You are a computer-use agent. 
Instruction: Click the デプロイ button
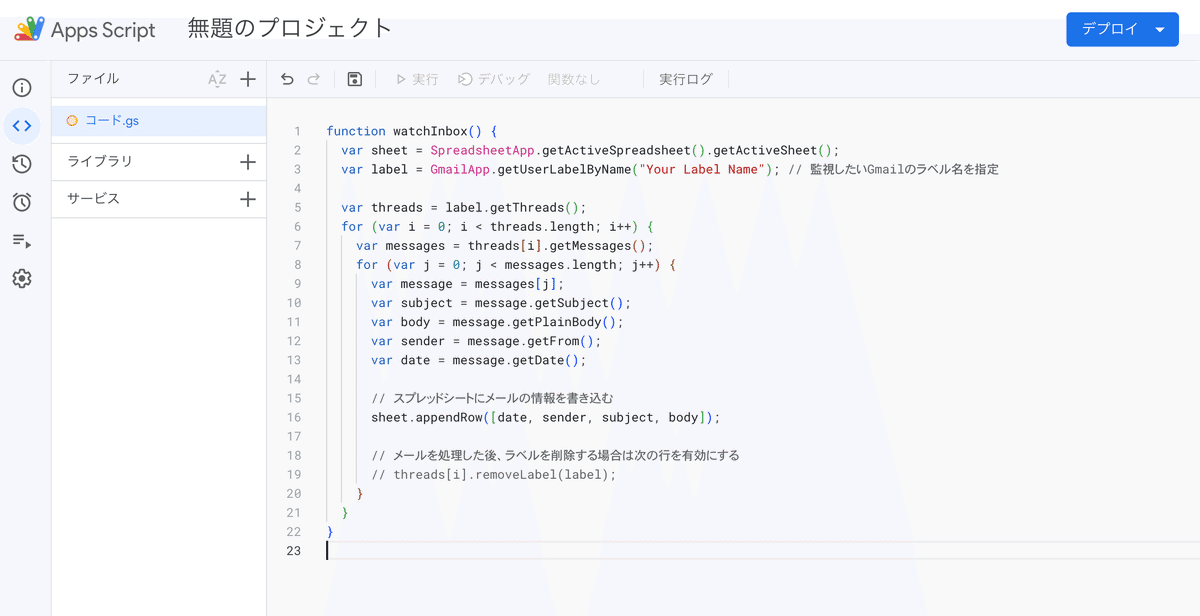[x=1110, y=30]
